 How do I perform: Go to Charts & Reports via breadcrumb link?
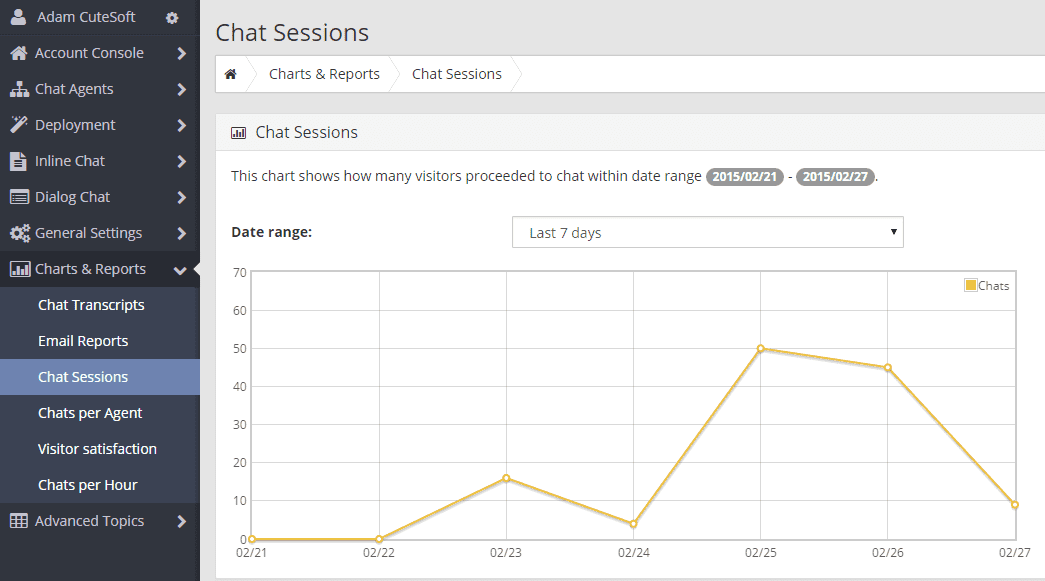(x=324, y=73)
